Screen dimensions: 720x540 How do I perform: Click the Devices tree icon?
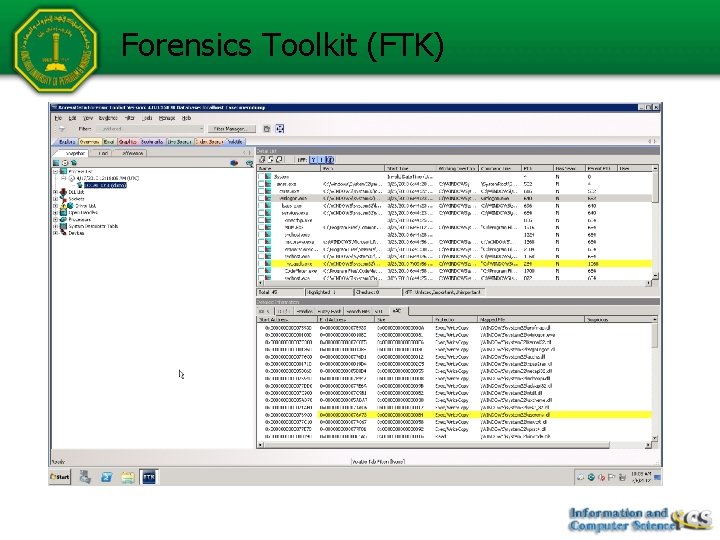(x=63, y=233)
